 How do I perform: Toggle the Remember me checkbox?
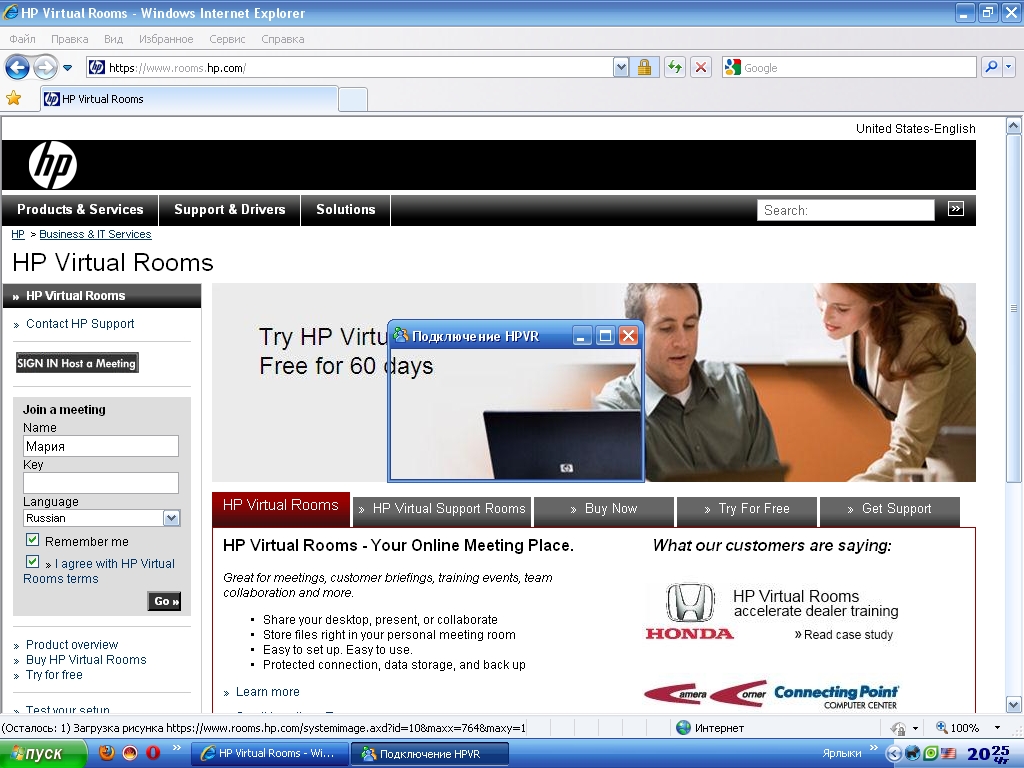click(x=32, y=540)
